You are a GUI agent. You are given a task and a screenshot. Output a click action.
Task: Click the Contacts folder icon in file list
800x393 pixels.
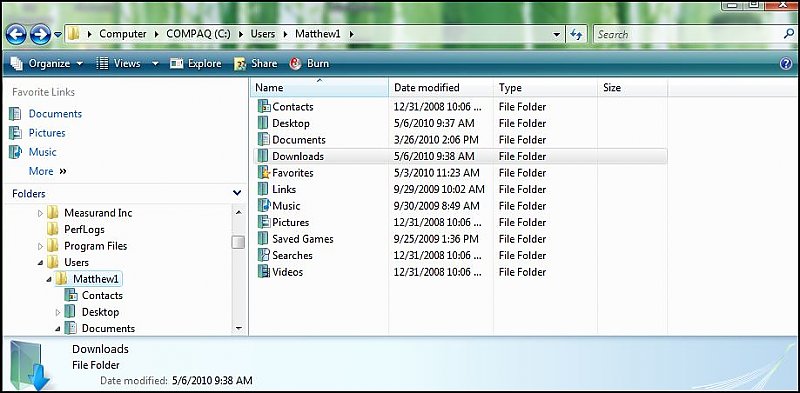click(x=263, y=107)
